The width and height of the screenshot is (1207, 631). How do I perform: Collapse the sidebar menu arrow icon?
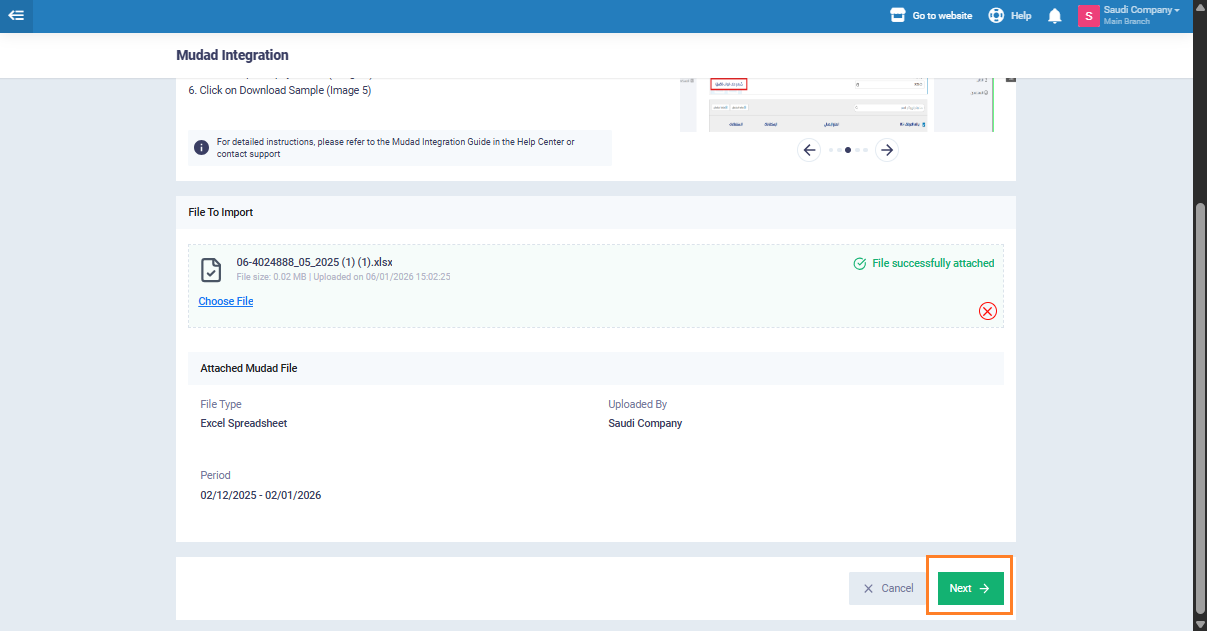pos(16,16)
